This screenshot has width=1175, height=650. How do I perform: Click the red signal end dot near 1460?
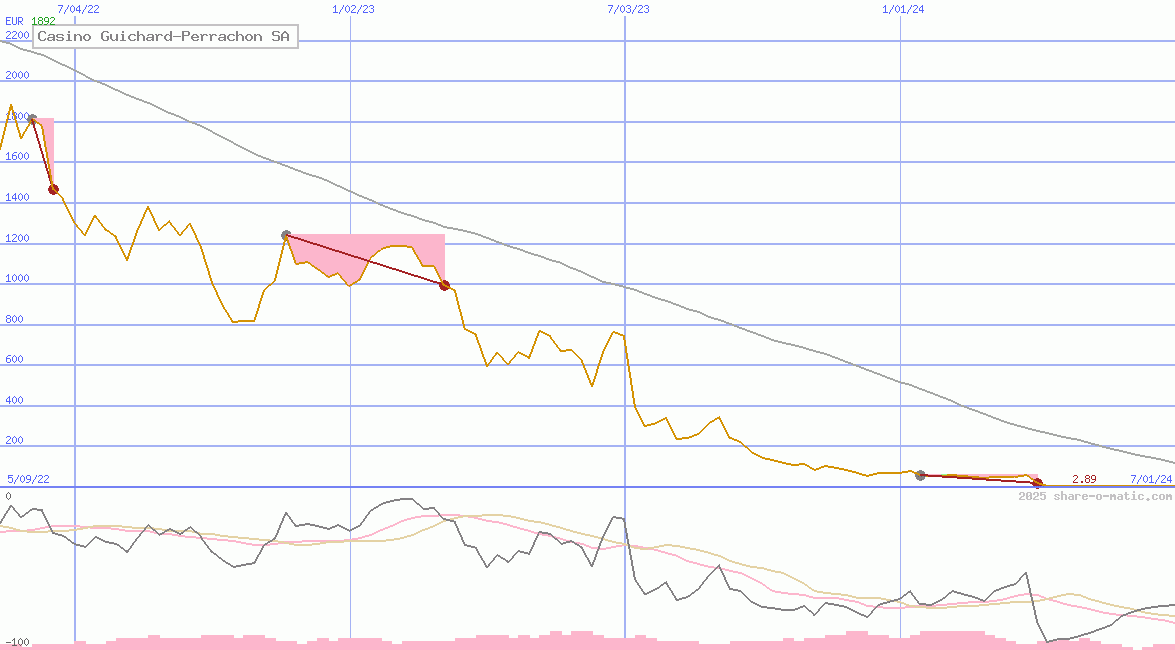point(53,190)
